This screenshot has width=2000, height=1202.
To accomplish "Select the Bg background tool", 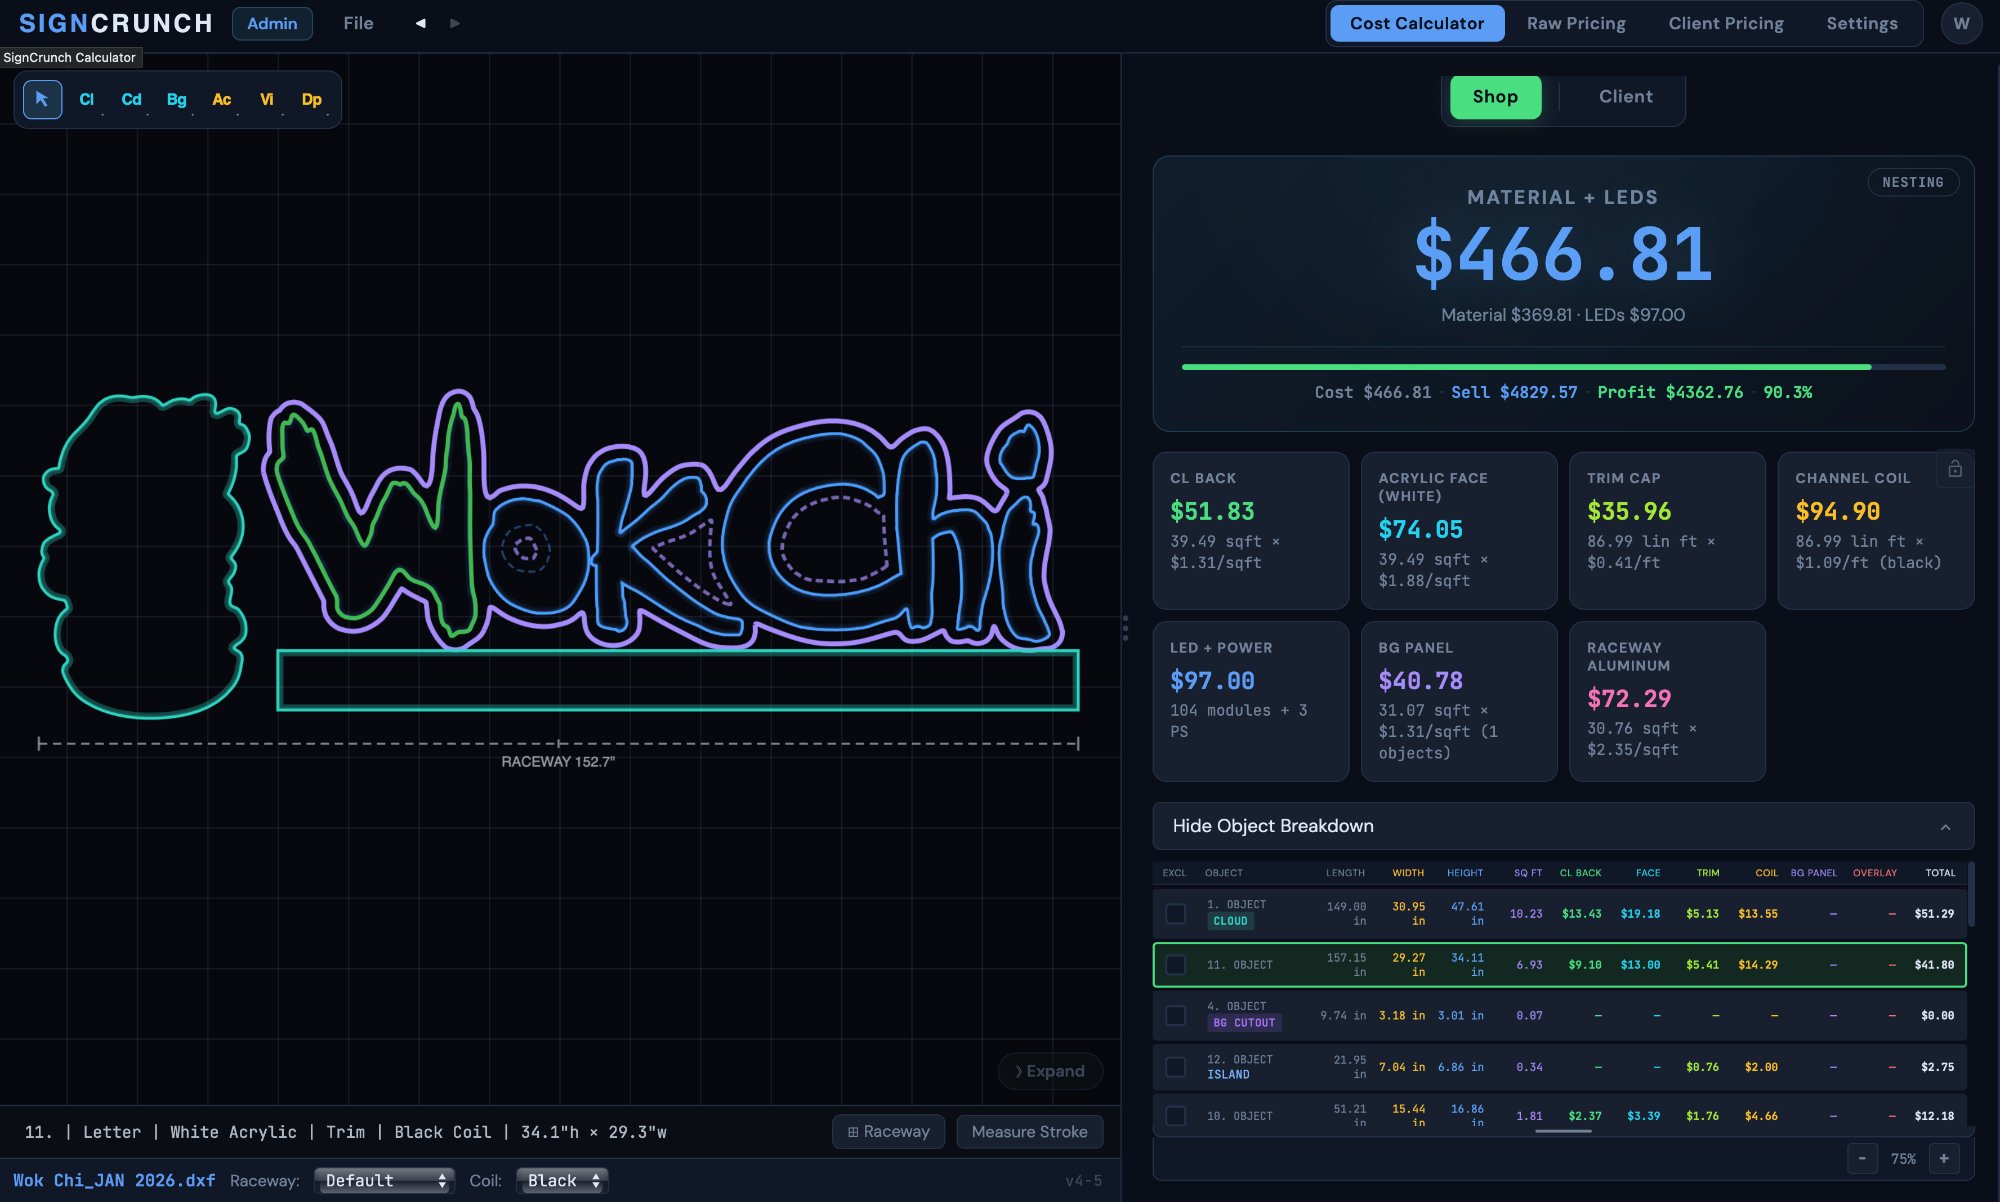I will tap(176, 99).
